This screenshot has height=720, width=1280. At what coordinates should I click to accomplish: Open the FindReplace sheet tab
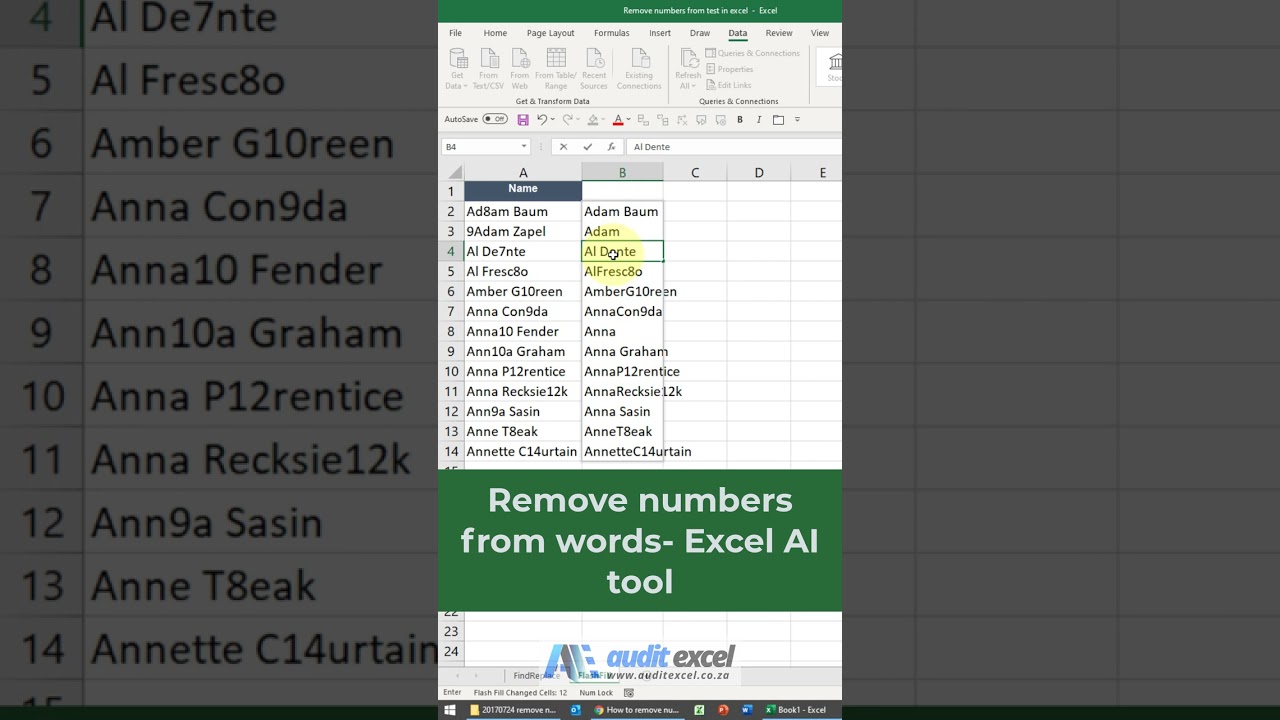tap(536, 676)
